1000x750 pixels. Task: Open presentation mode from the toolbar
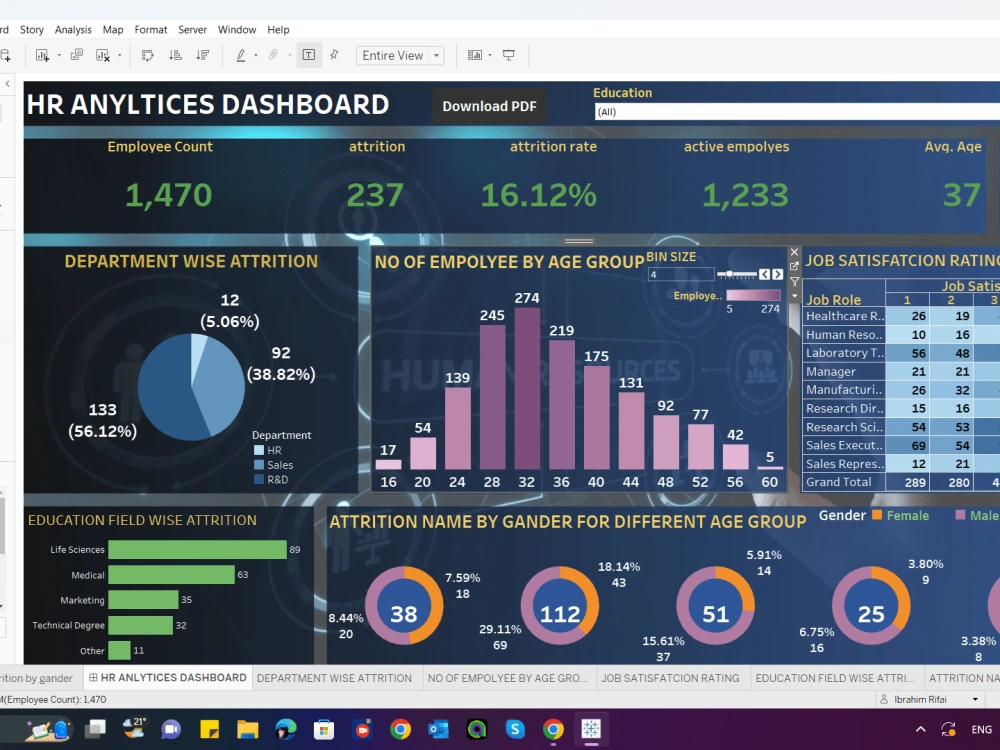point(509,55)
